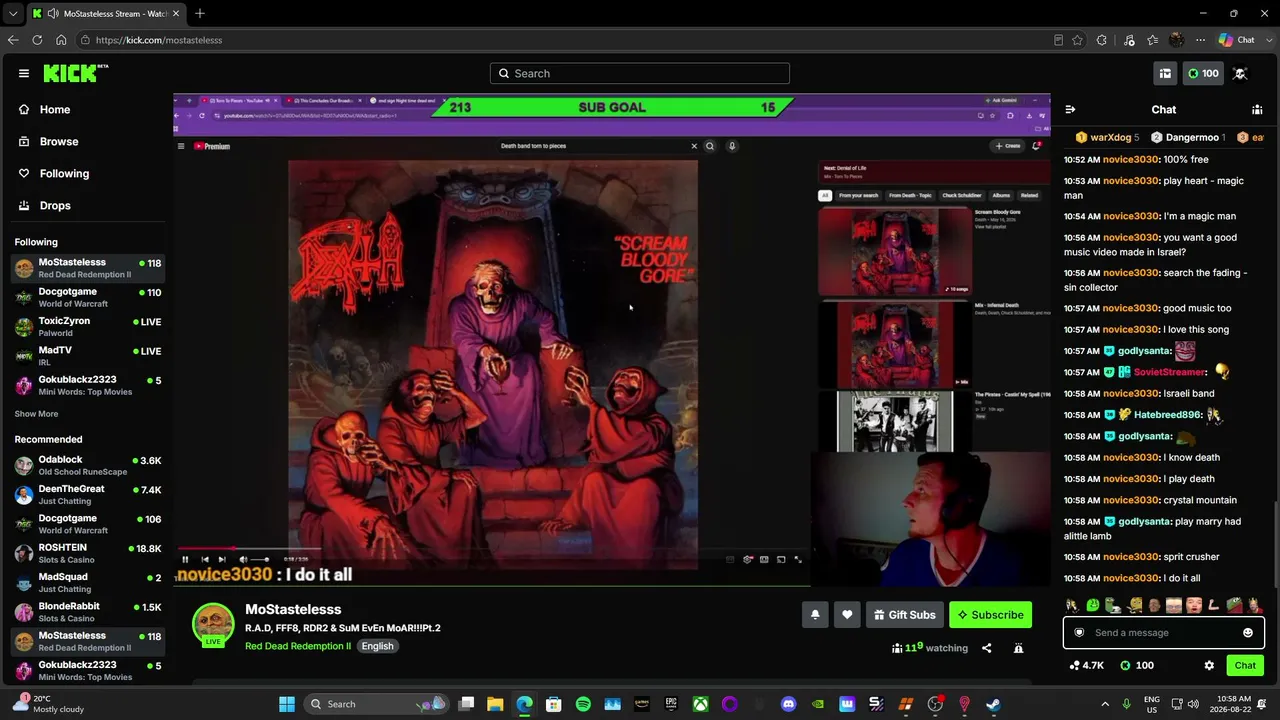This screenshot has height=720, width=1280.
Task: Show chat users list icon
Action: coord(1257,109)
